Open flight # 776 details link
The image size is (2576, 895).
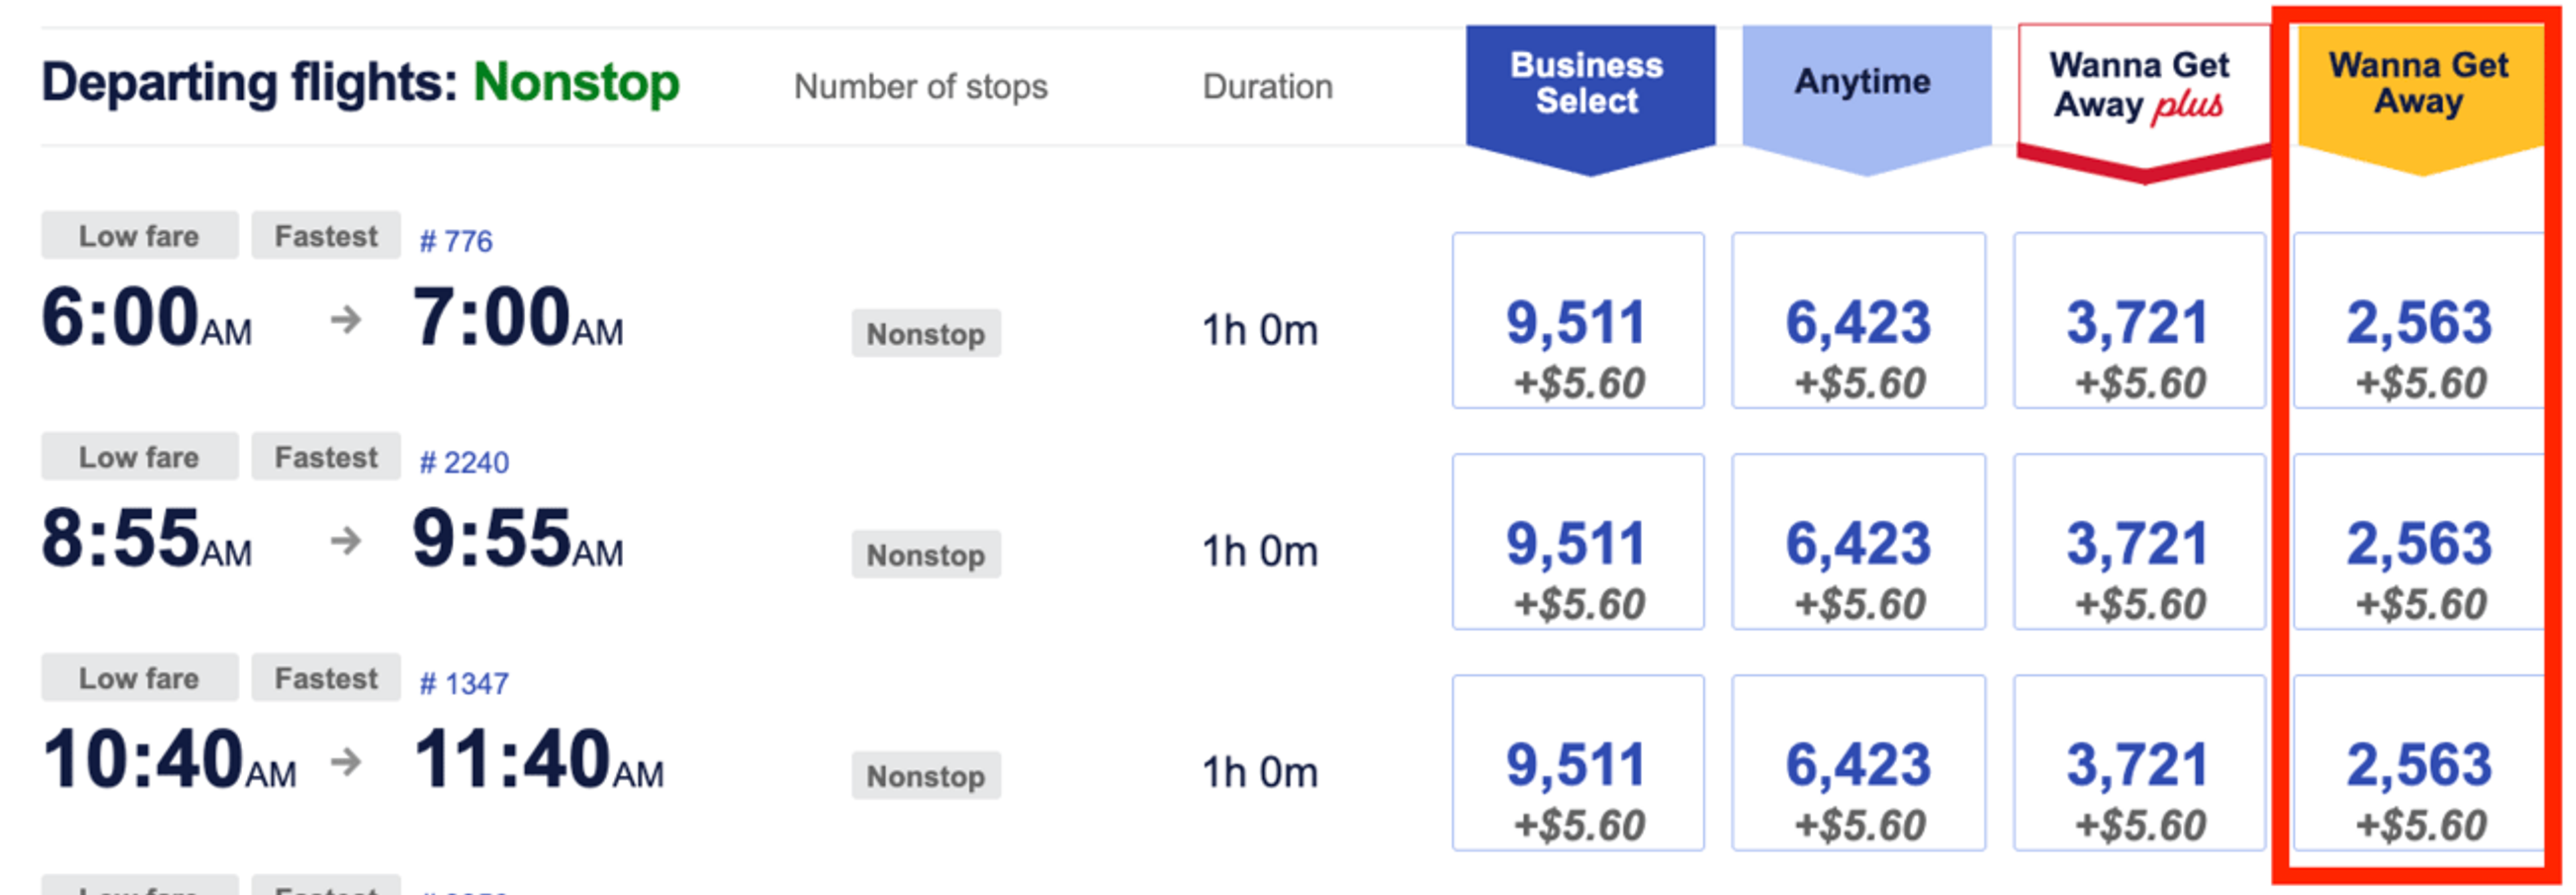(456, 241)
